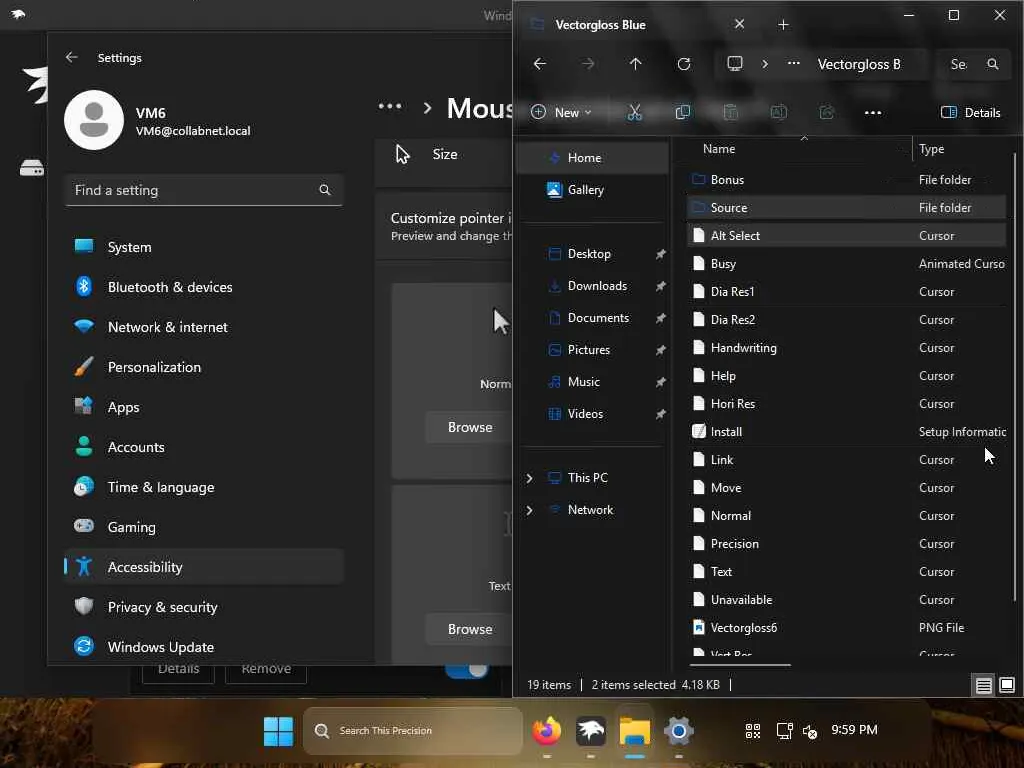The image size is (1024, 768).
Task: Switch to large thumbnails view layout
Action: pos(1007,685)
